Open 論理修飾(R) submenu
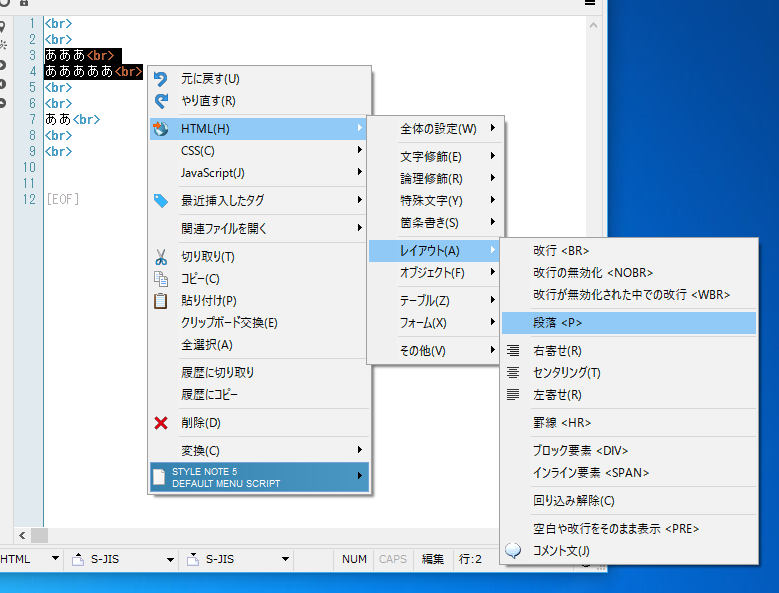 pos(435,178)
